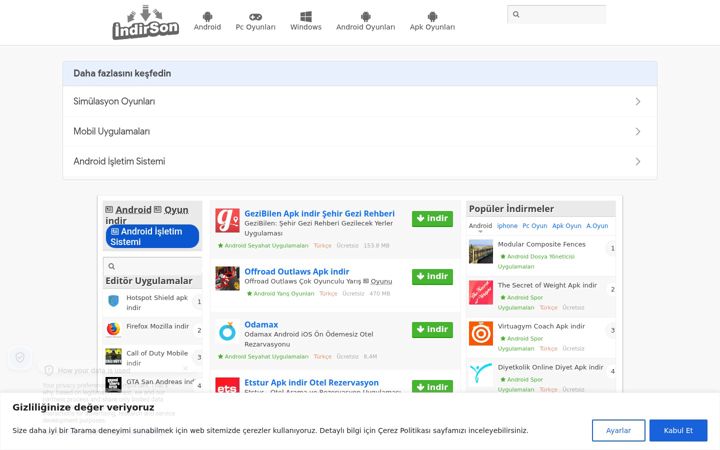Click the Firefox Mozilla icon
The width and height of the screenshot is (720, 450).
coord(113,329)
